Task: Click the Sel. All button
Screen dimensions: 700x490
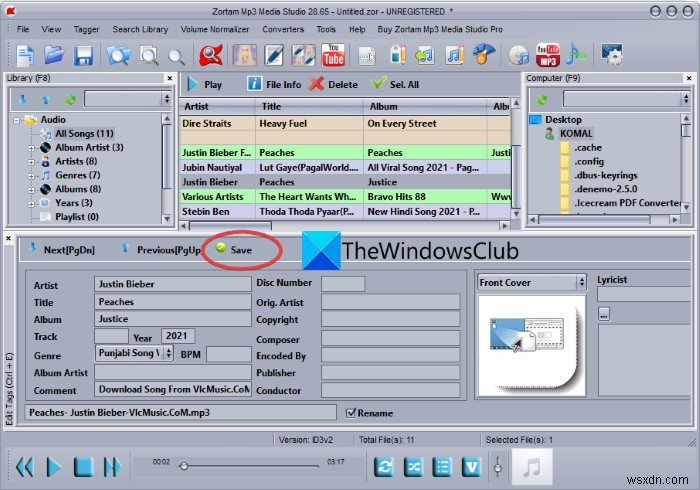Action: [x=395, y=84]
